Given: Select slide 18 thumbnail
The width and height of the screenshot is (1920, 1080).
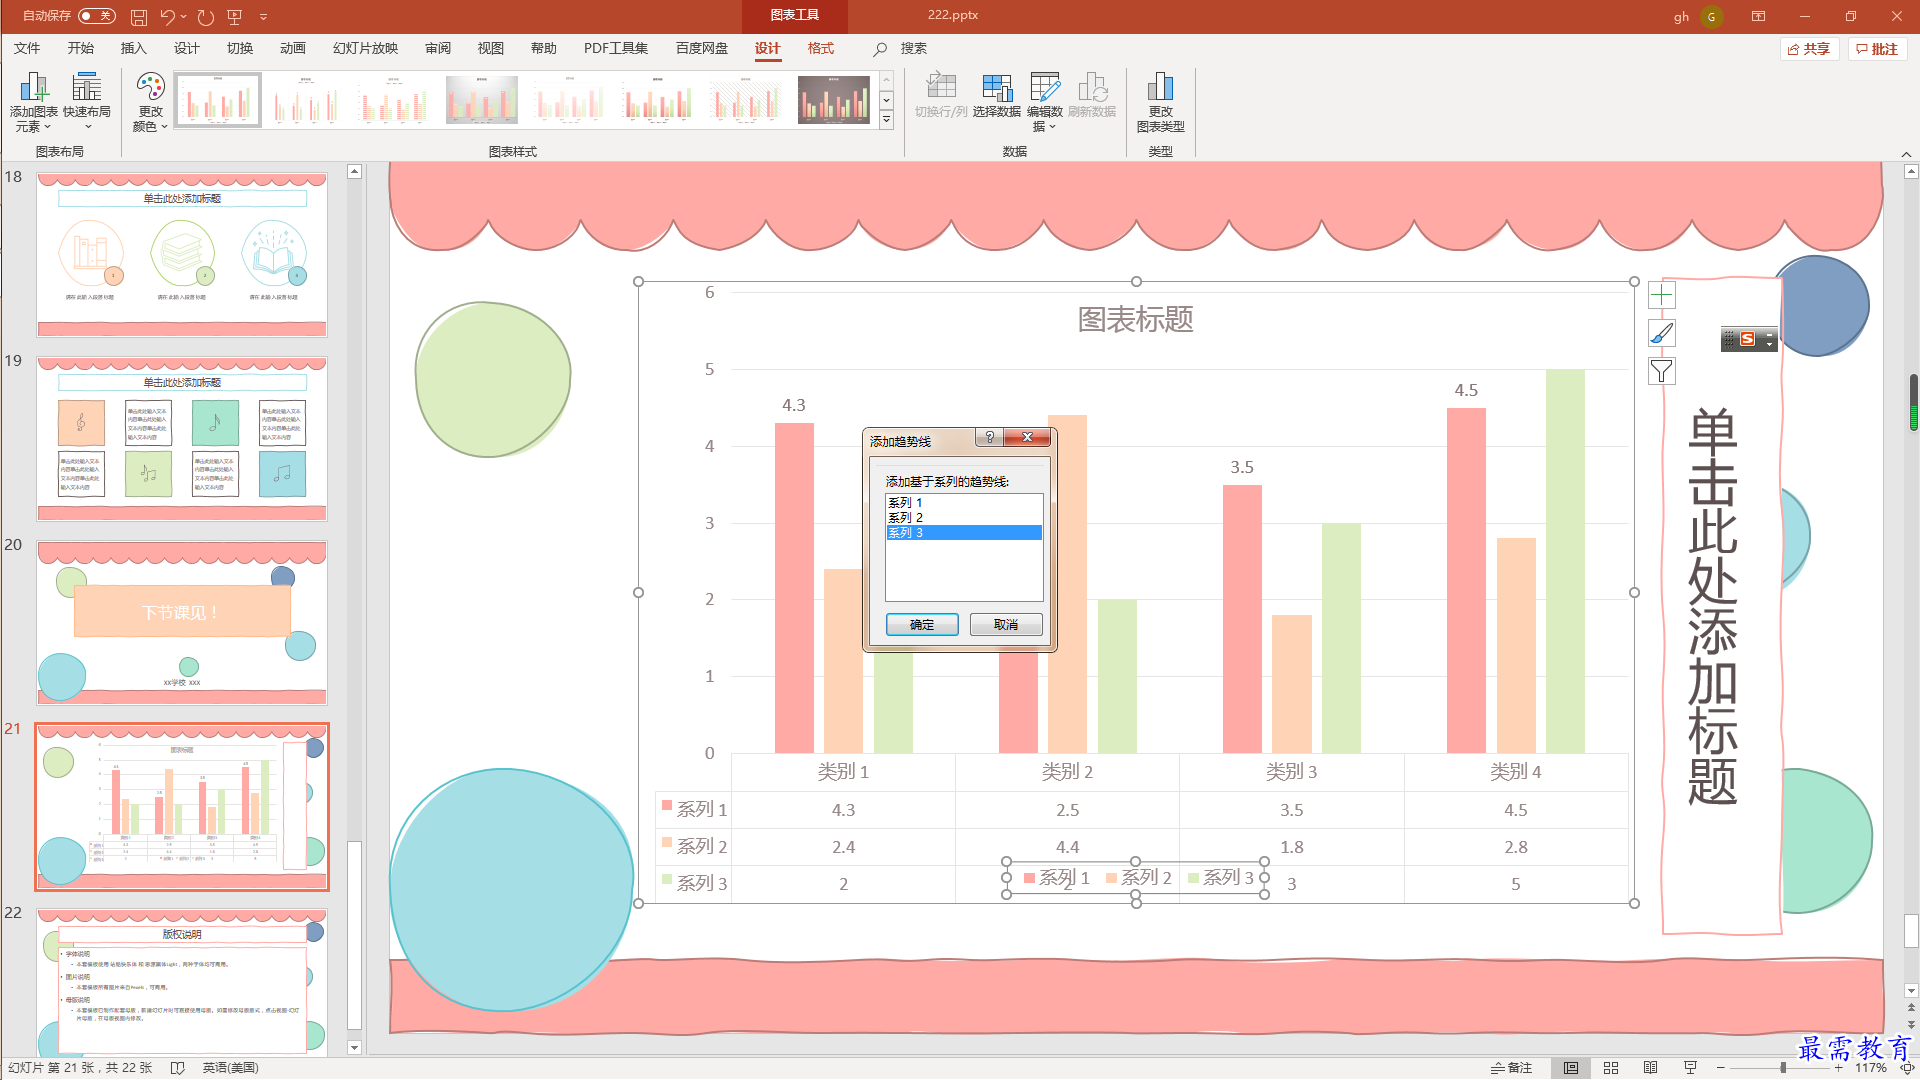Looking at the screenshot, I should pyautogui.click(x=182, y=255).
